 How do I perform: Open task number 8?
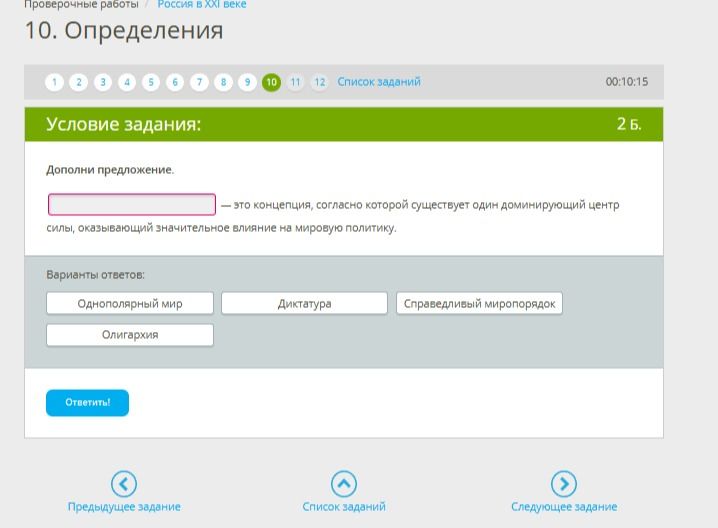[x=223, y=82]
